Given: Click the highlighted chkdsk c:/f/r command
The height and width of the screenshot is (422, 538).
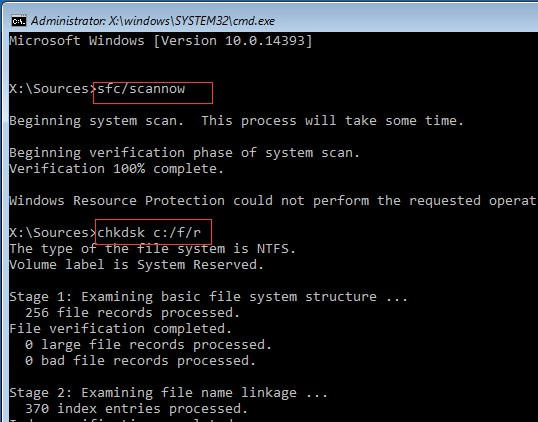Looking at the screenshot, I should point(149,233).
